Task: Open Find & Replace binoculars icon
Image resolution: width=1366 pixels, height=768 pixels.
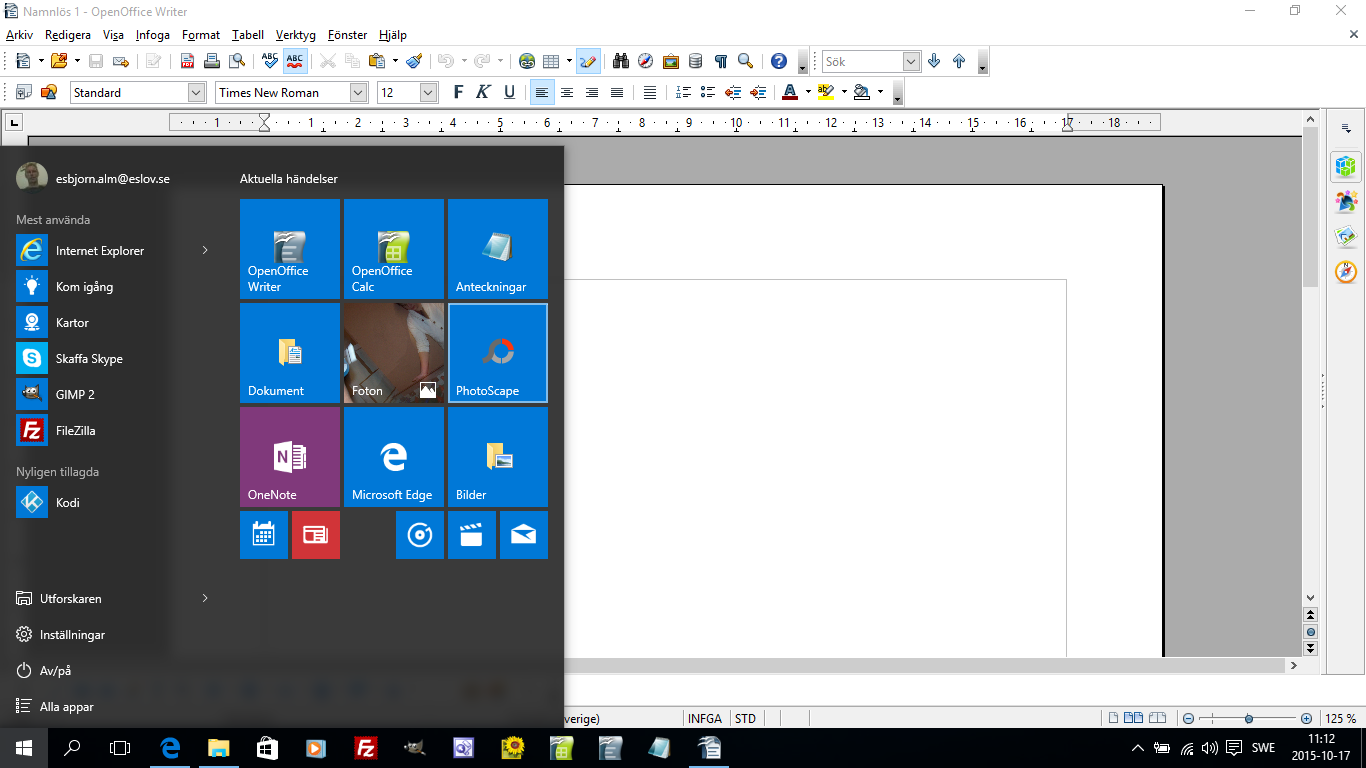Action: point(621,61)
